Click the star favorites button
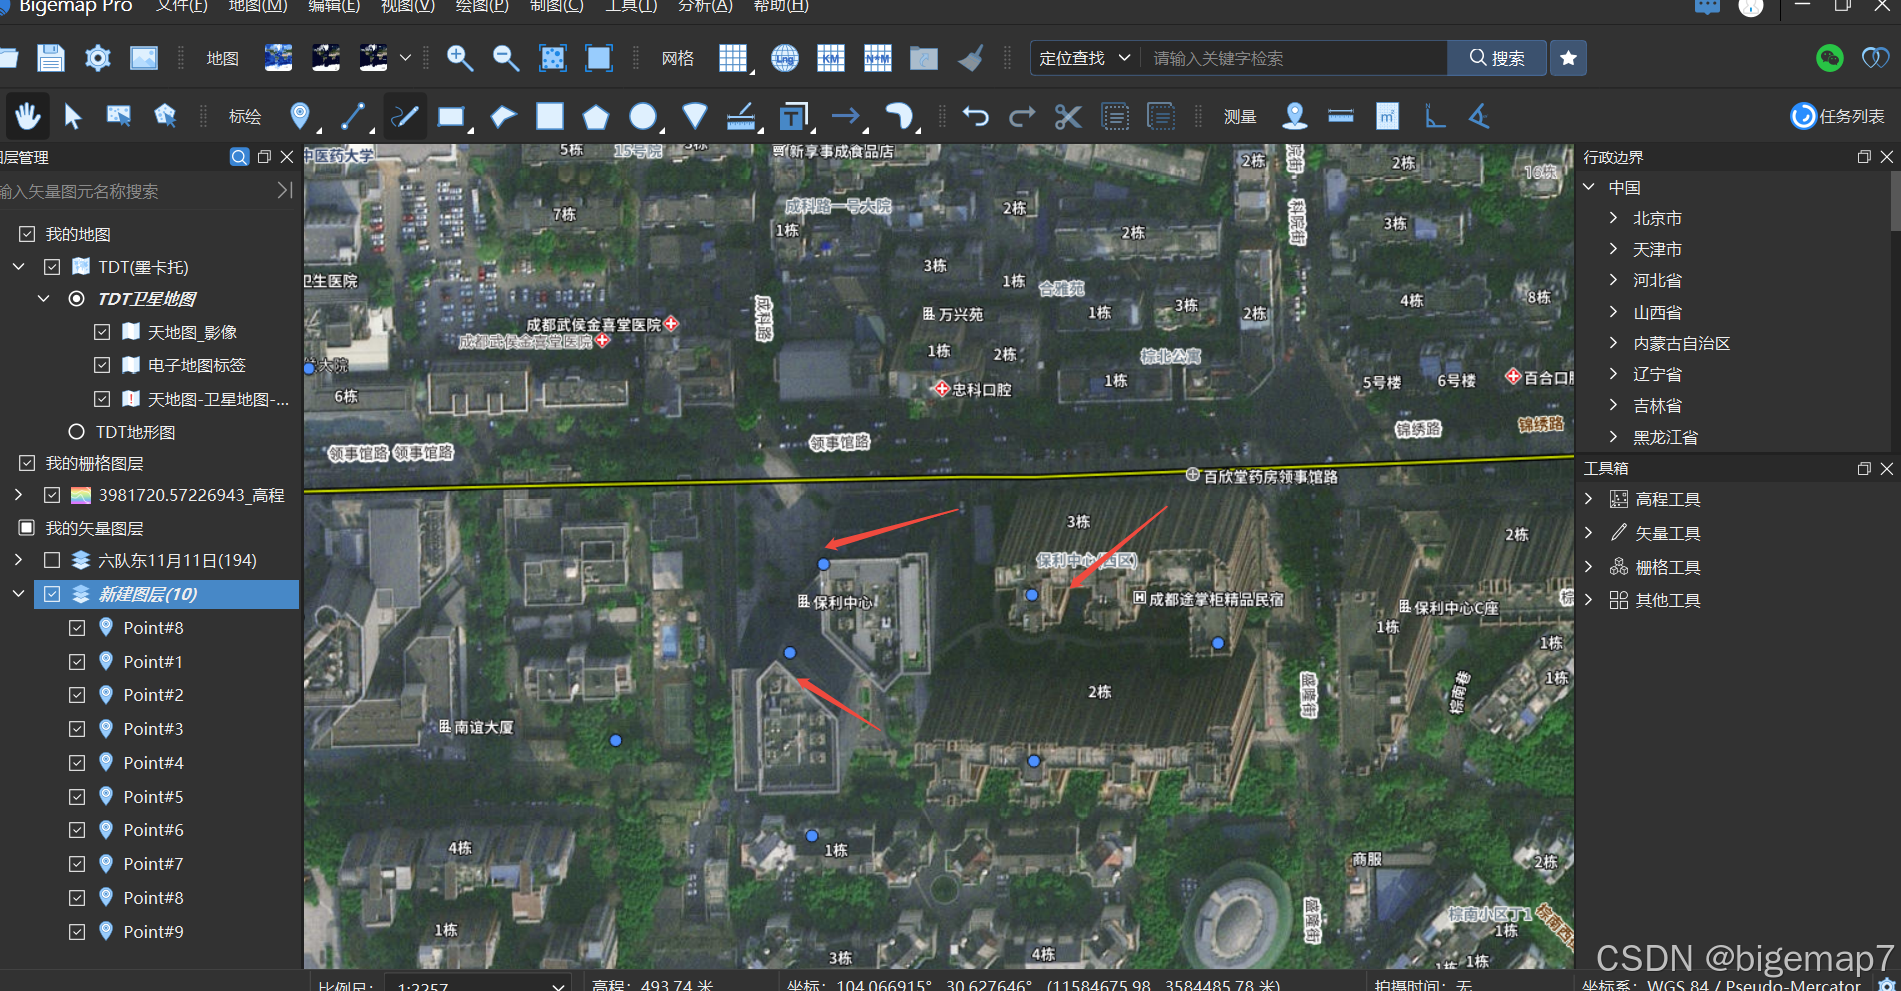The height and width of the screenshot is (991, 1901). [1568, 58]
